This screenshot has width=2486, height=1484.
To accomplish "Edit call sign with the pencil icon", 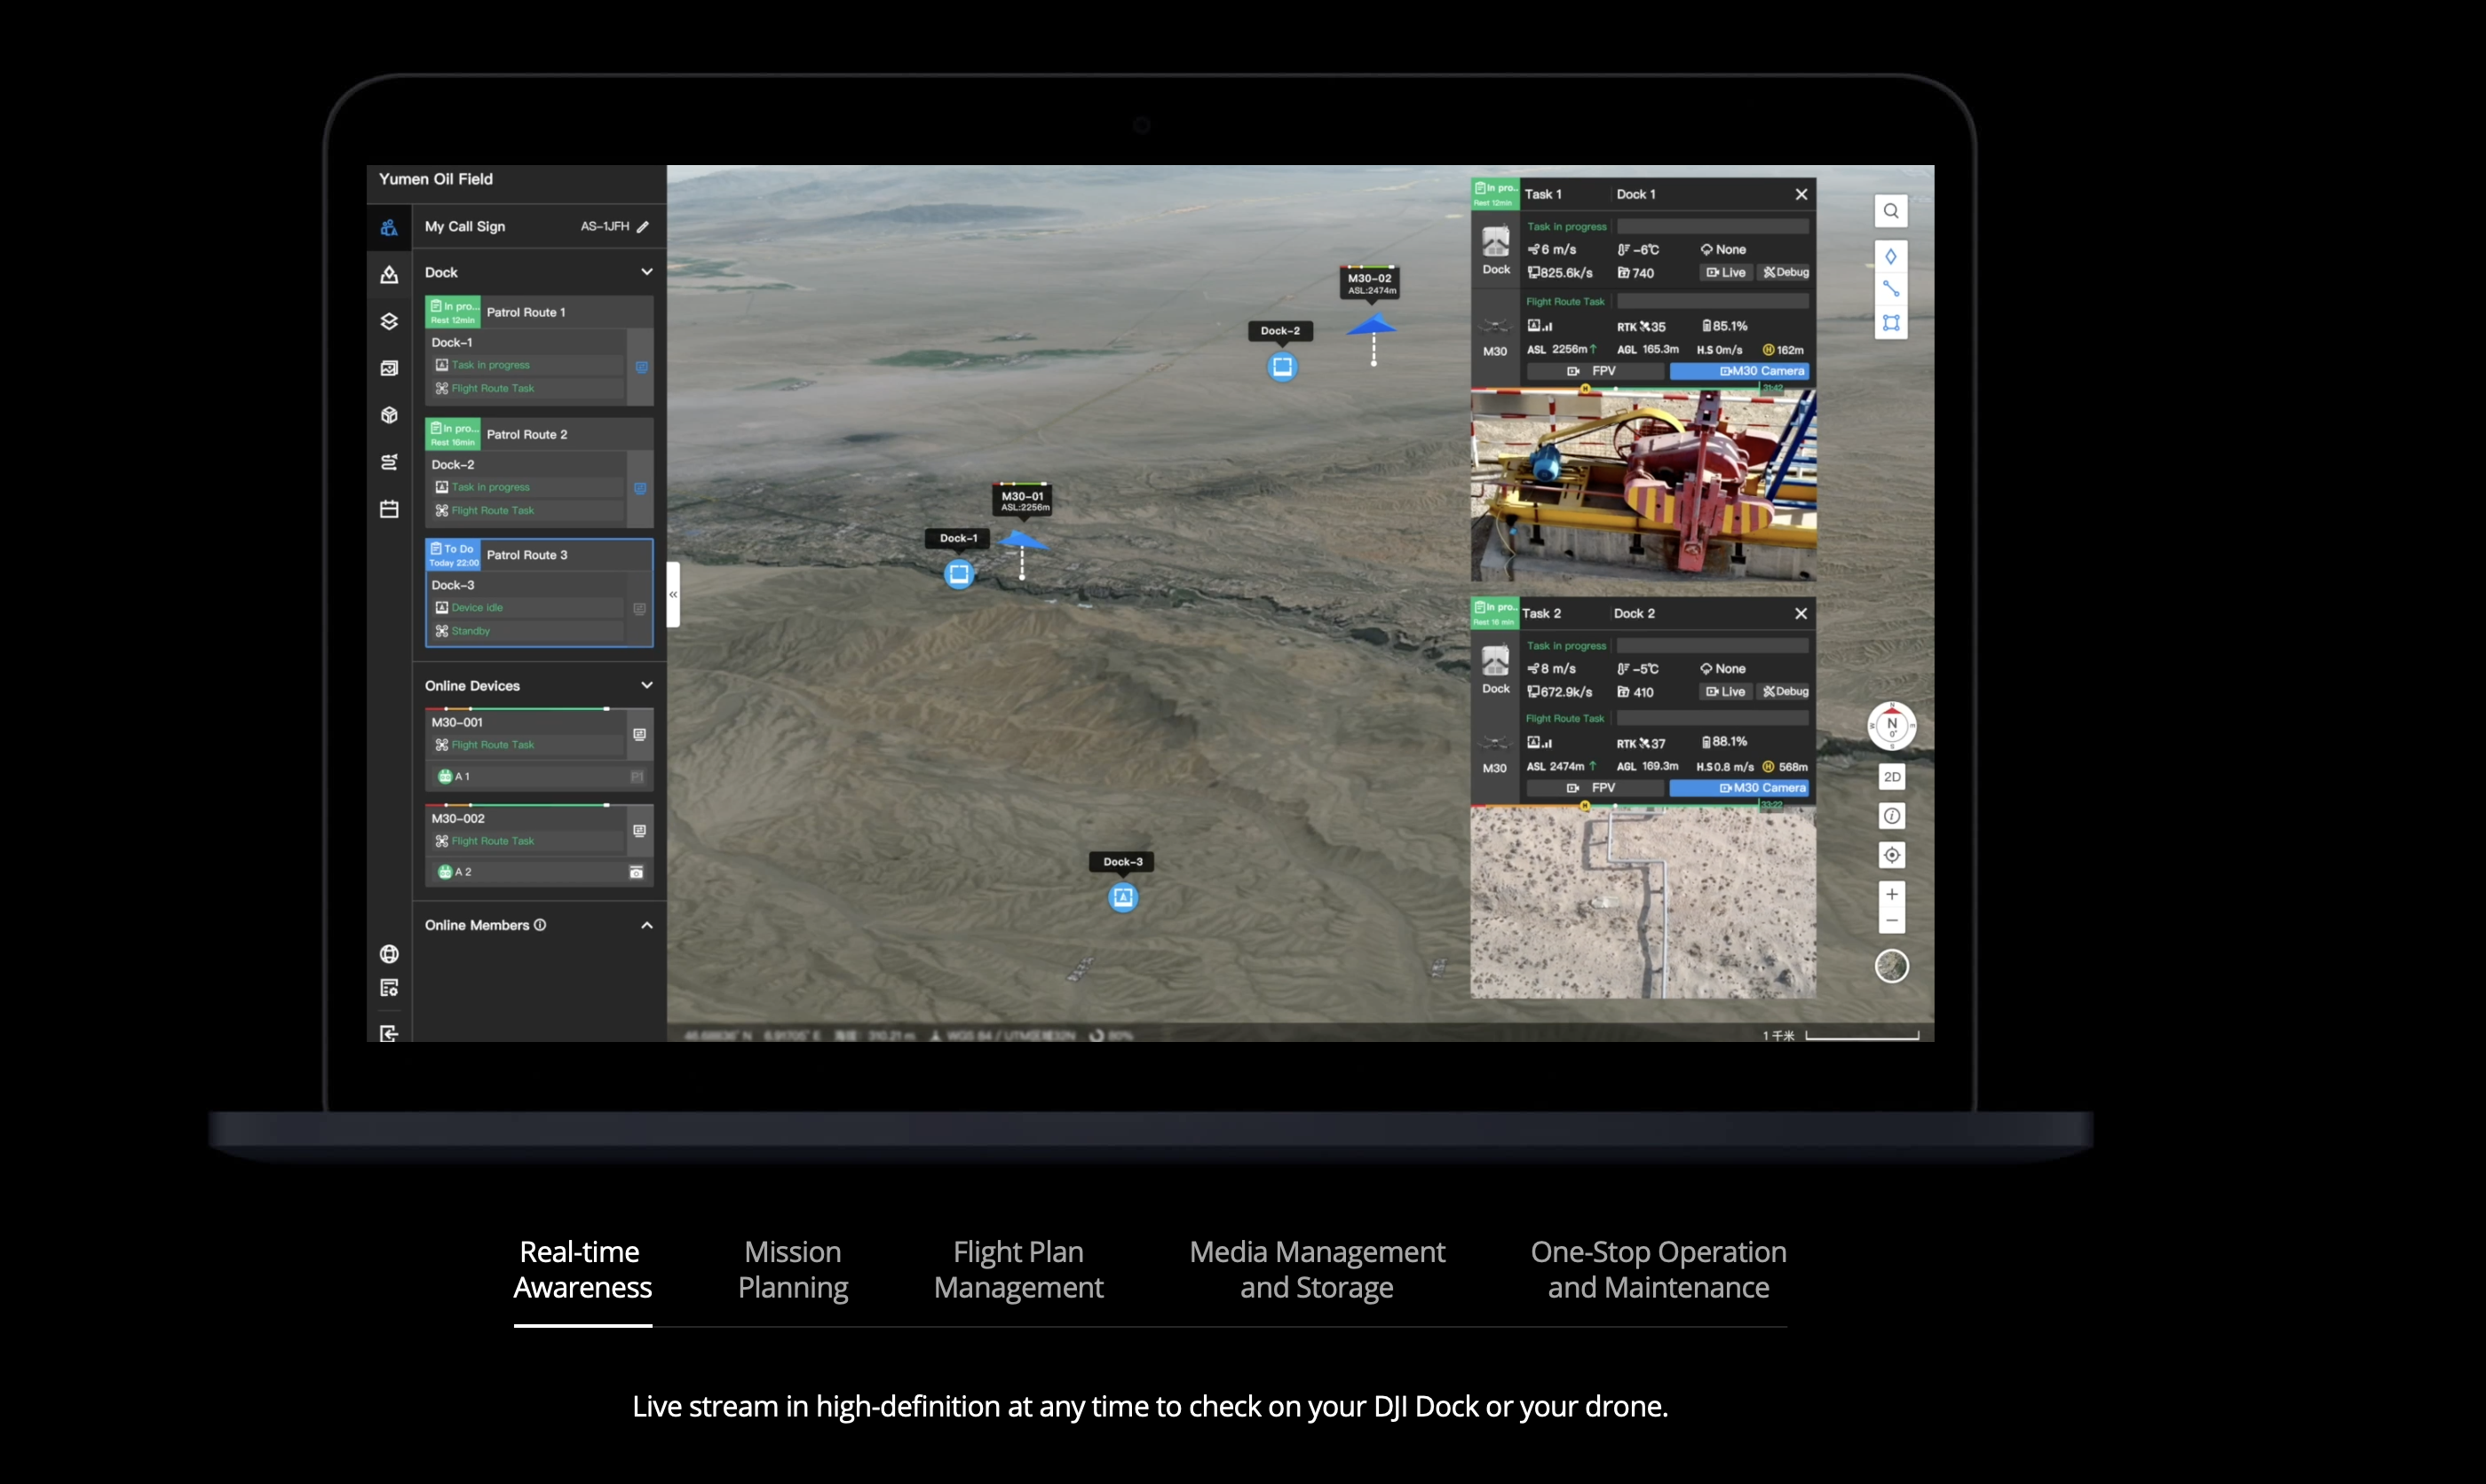I will tap(643, 227).
